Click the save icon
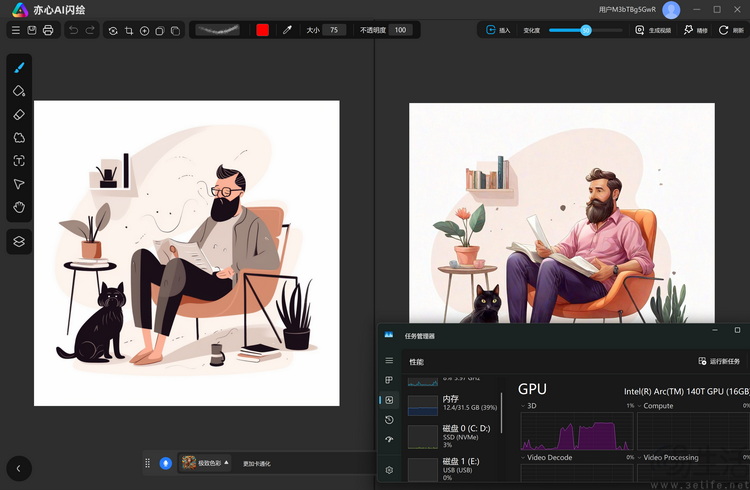 (x=32, y=30)
